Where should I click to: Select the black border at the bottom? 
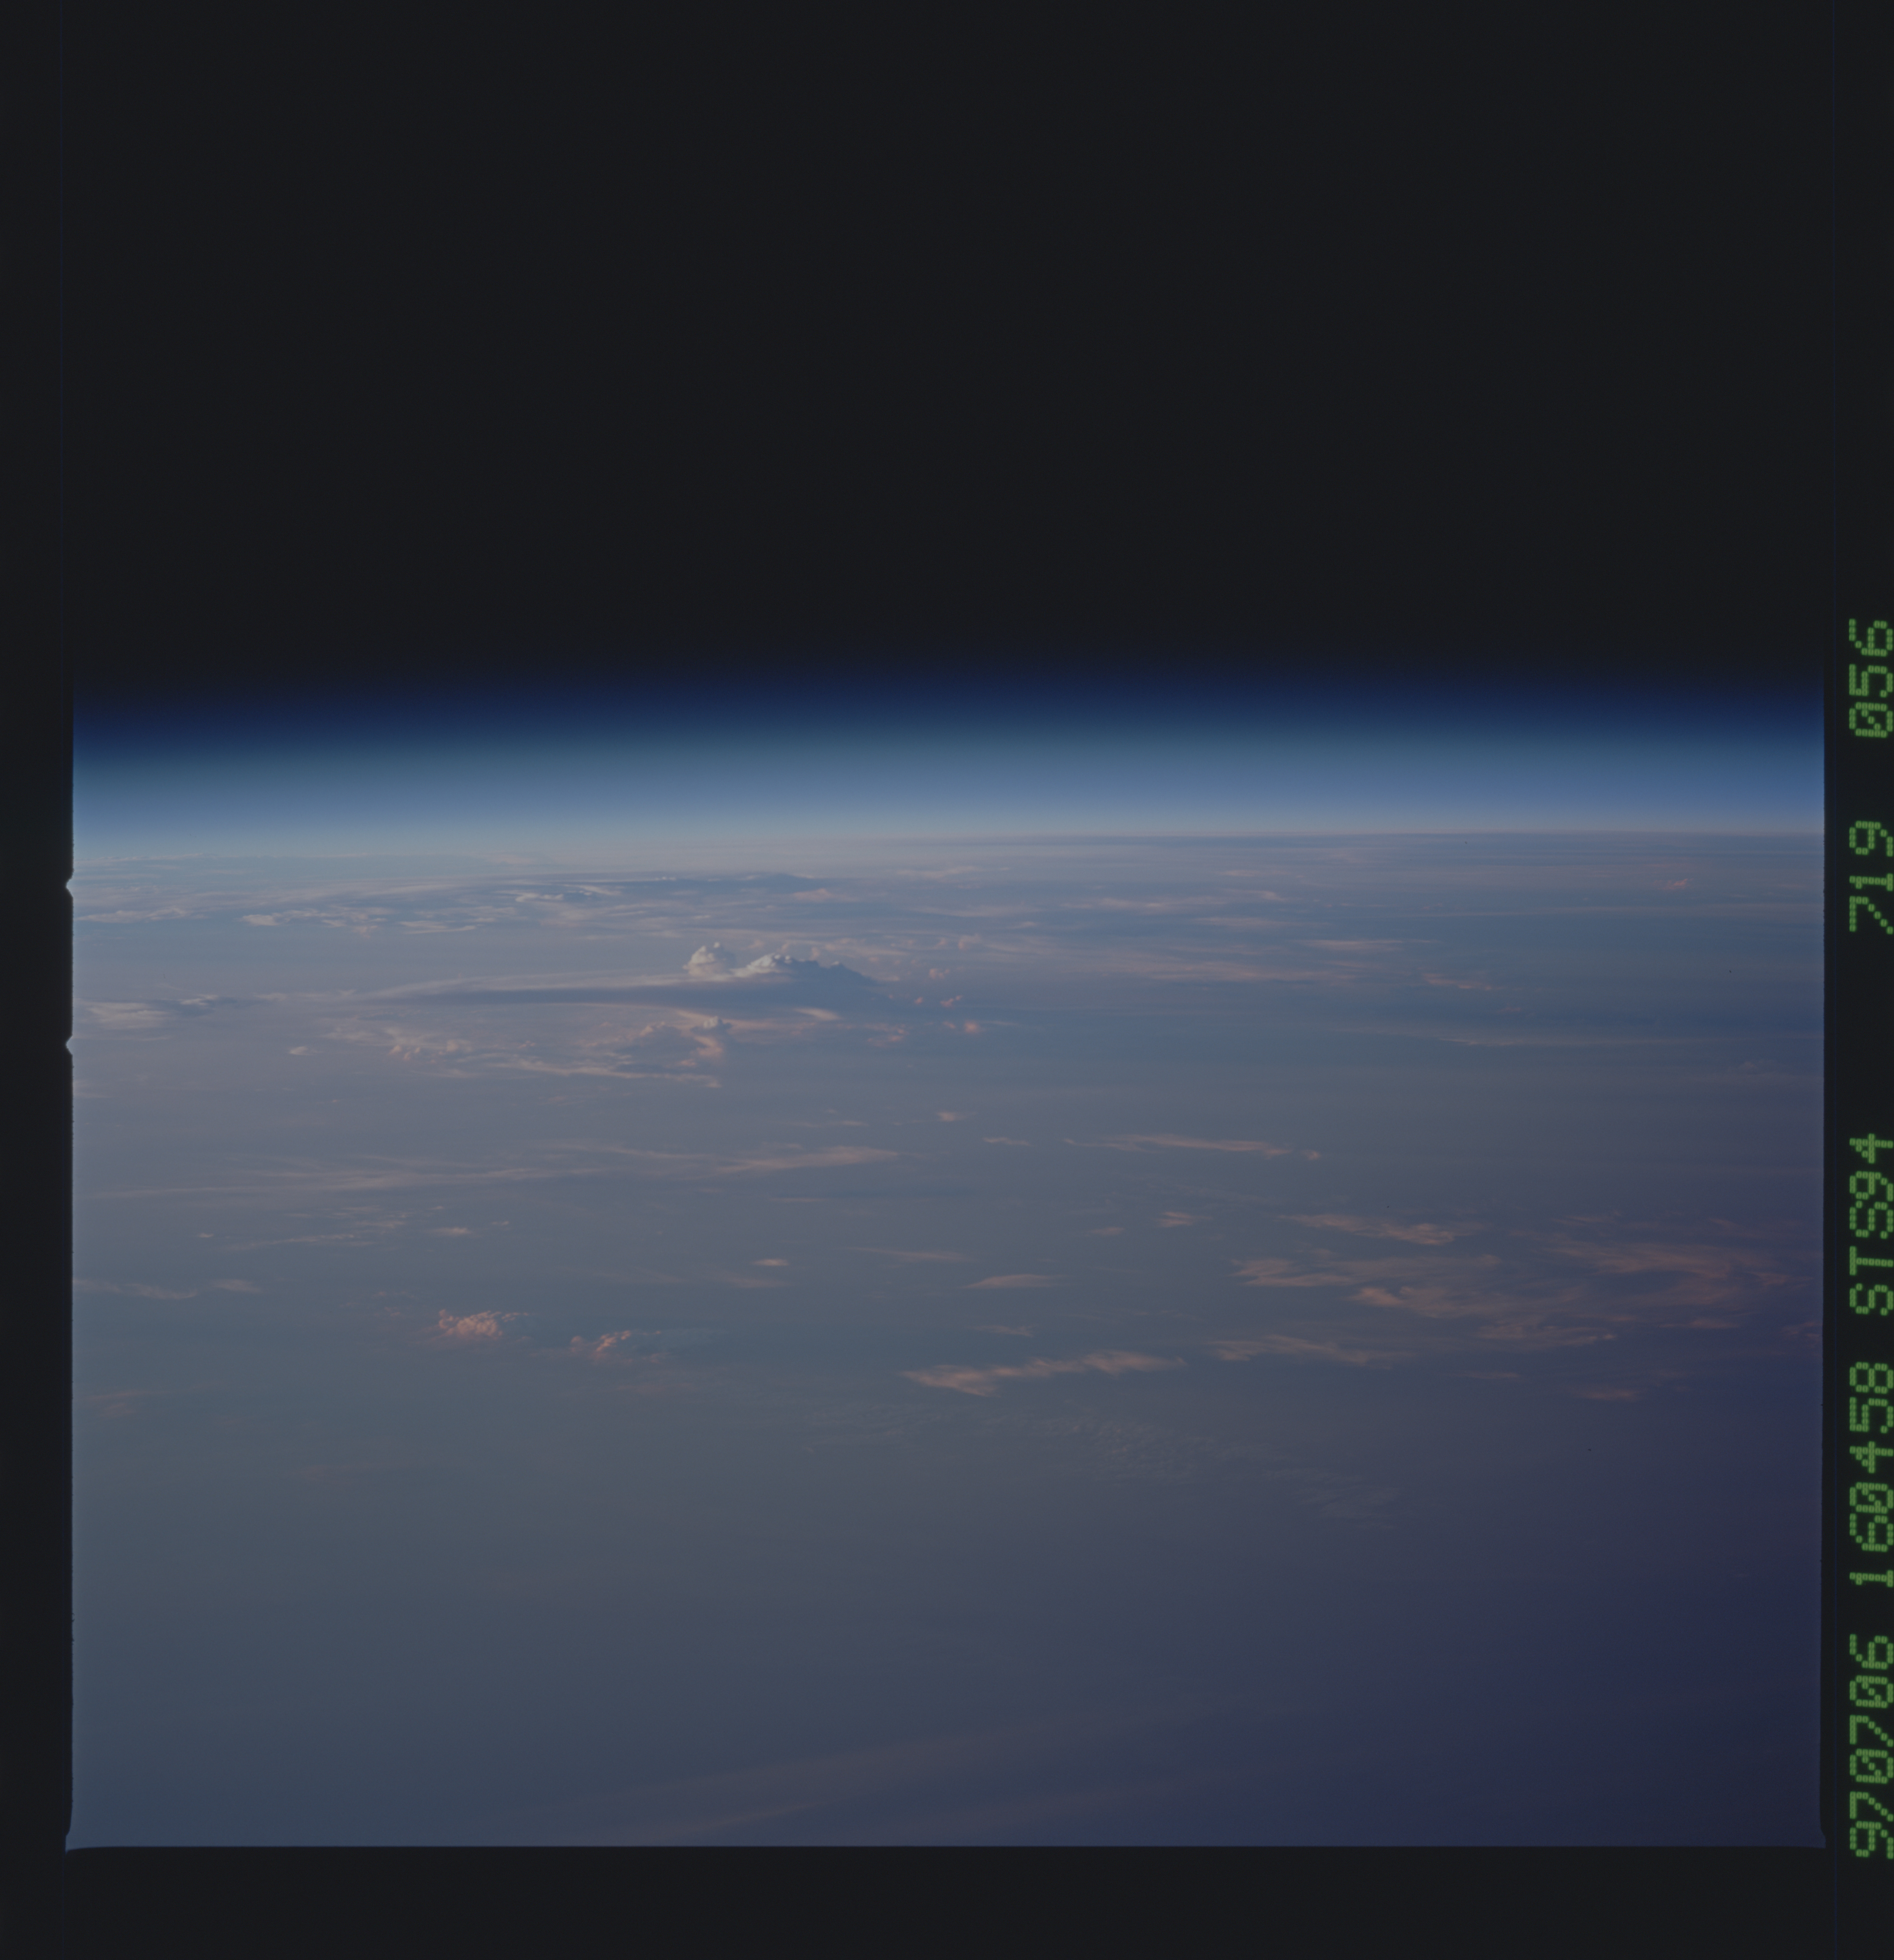coord(950,1905)
